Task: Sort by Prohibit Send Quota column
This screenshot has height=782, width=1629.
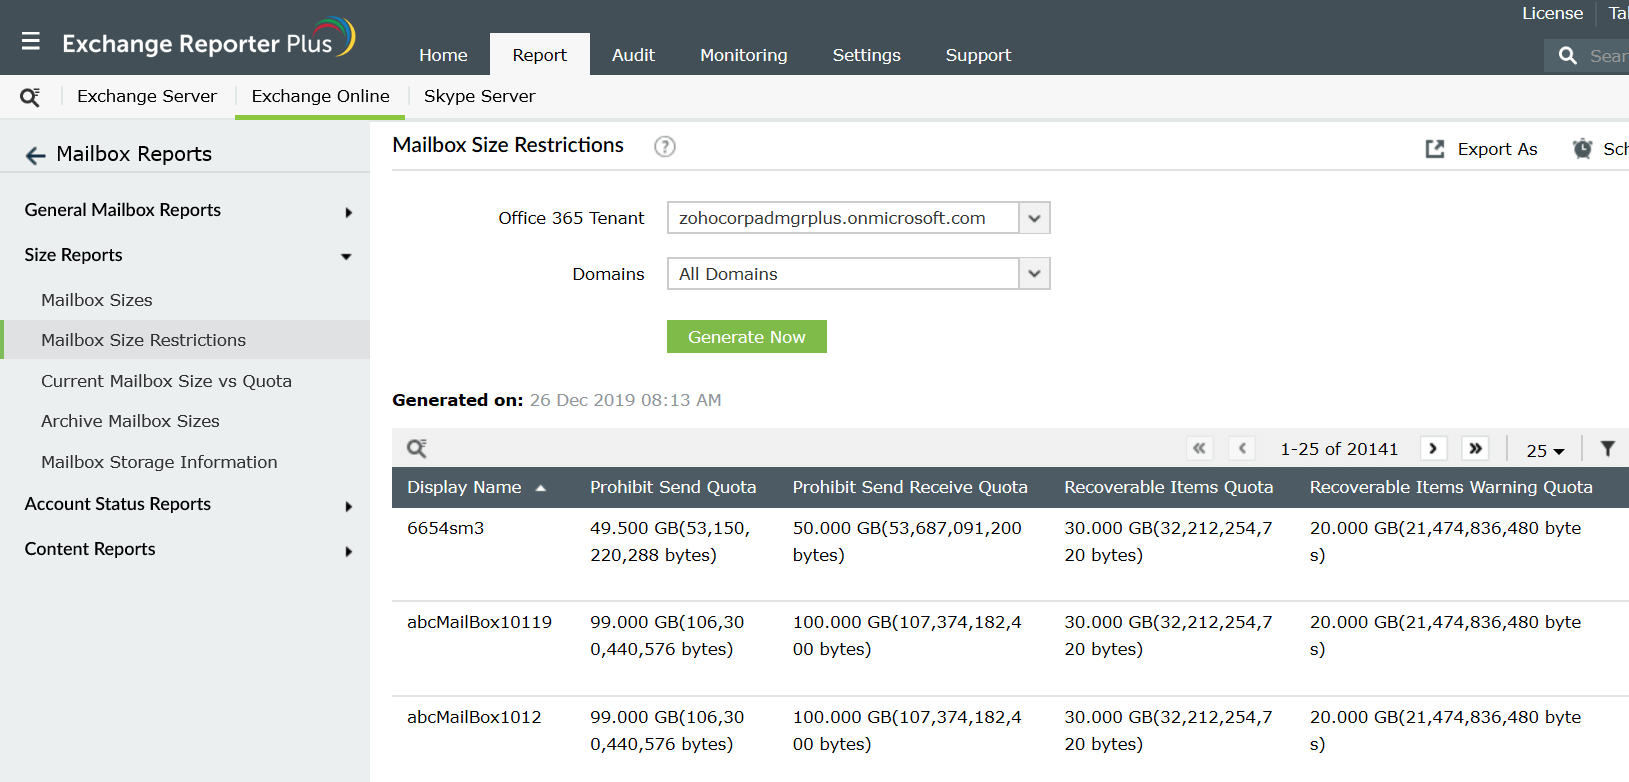Action: pos(673,487)
